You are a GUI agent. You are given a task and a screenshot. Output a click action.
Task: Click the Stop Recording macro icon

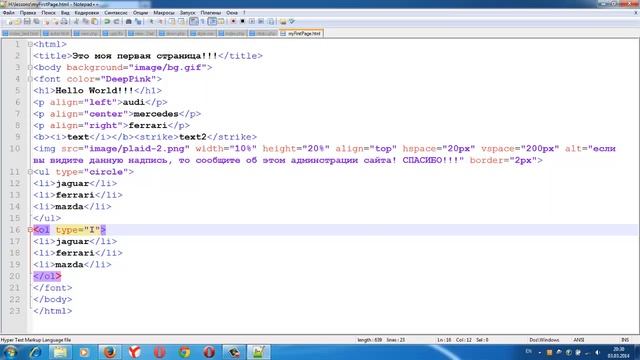click(x=242, y=21)
